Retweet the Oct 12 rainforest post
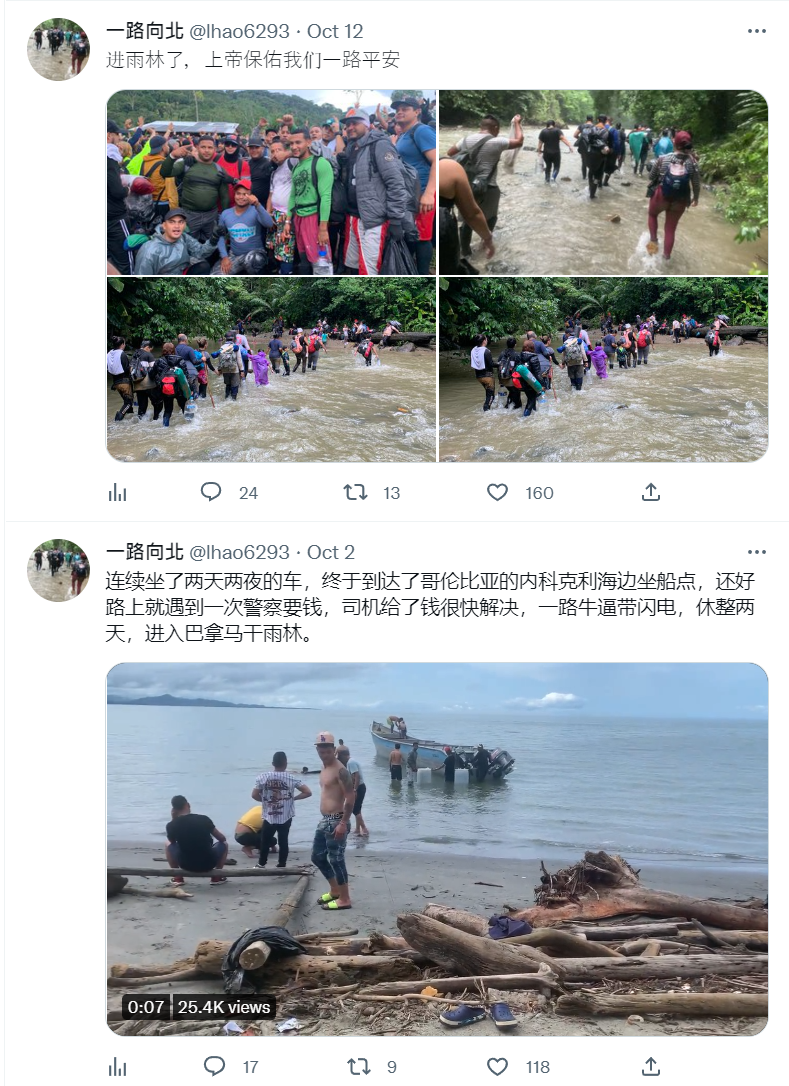The image size is (789, 1086). (355, 492)
